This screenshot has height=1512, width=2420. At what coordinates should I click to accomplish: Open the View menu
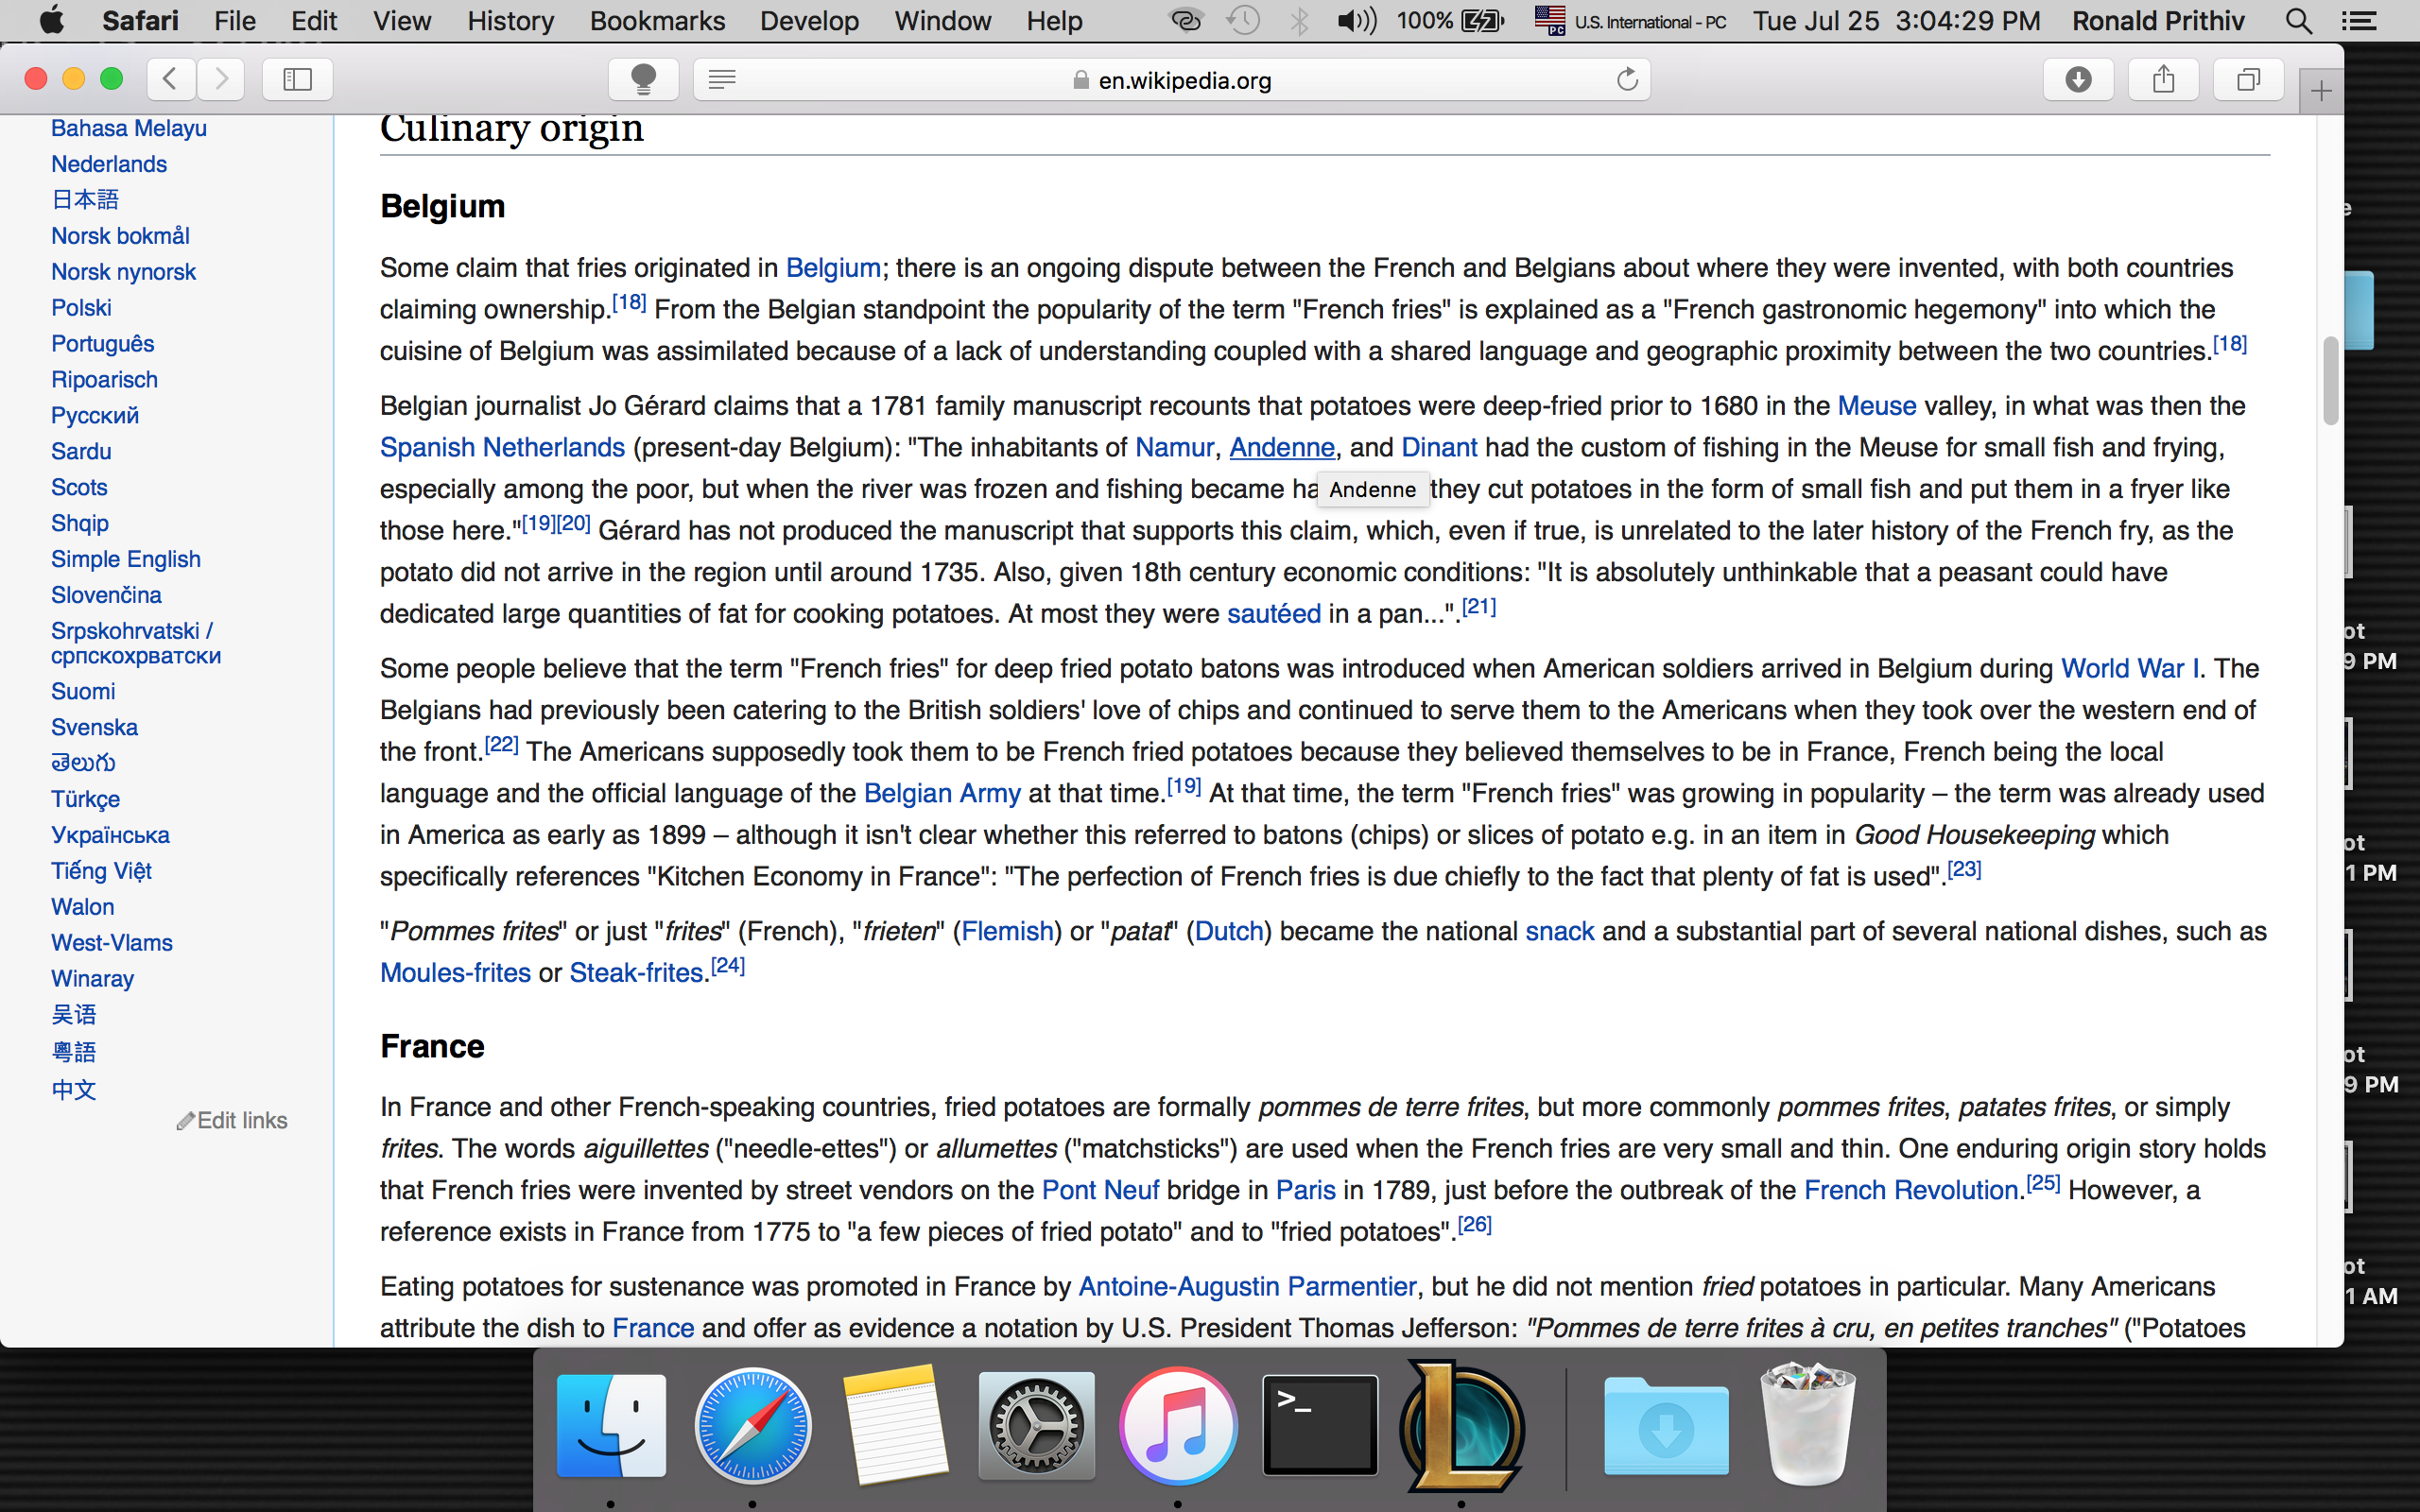click(402, 20)
